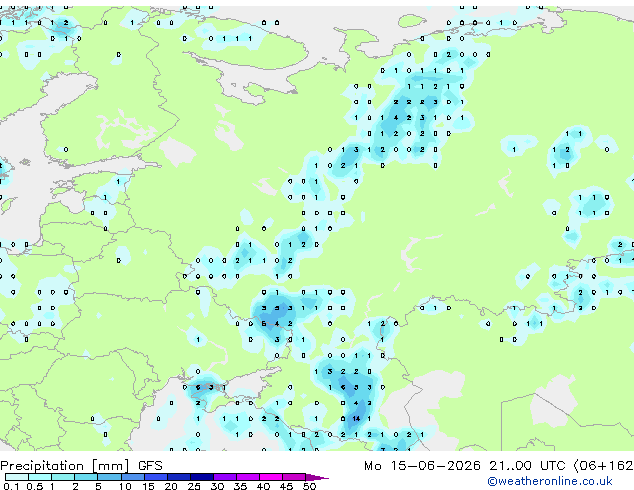The image size is (634, 490).
Task: Select the 2–5 mm legend swatch
Action: (x=86, y=477)
